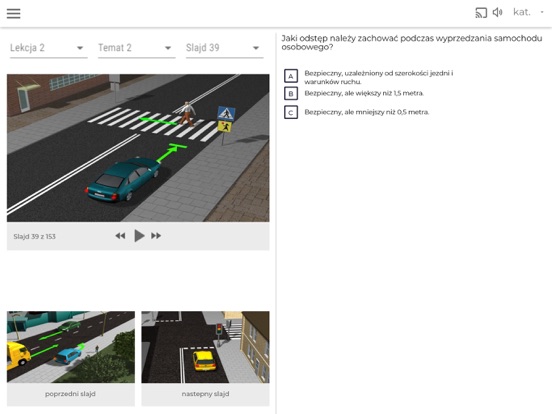Rewind to the previous slide

pos(120,236)
